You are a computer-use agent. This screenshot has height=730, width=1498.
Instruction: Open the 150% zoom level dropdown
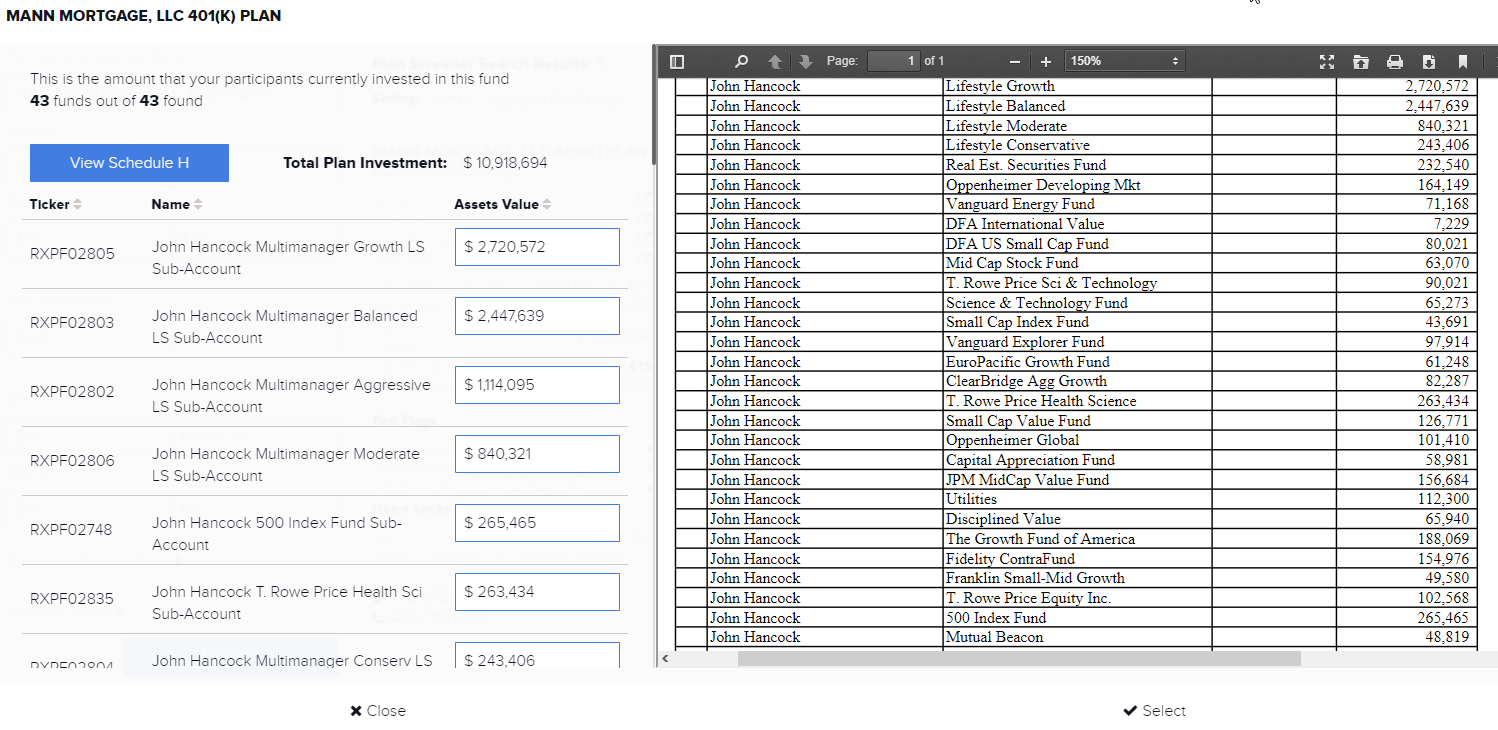click(1125, 61)
